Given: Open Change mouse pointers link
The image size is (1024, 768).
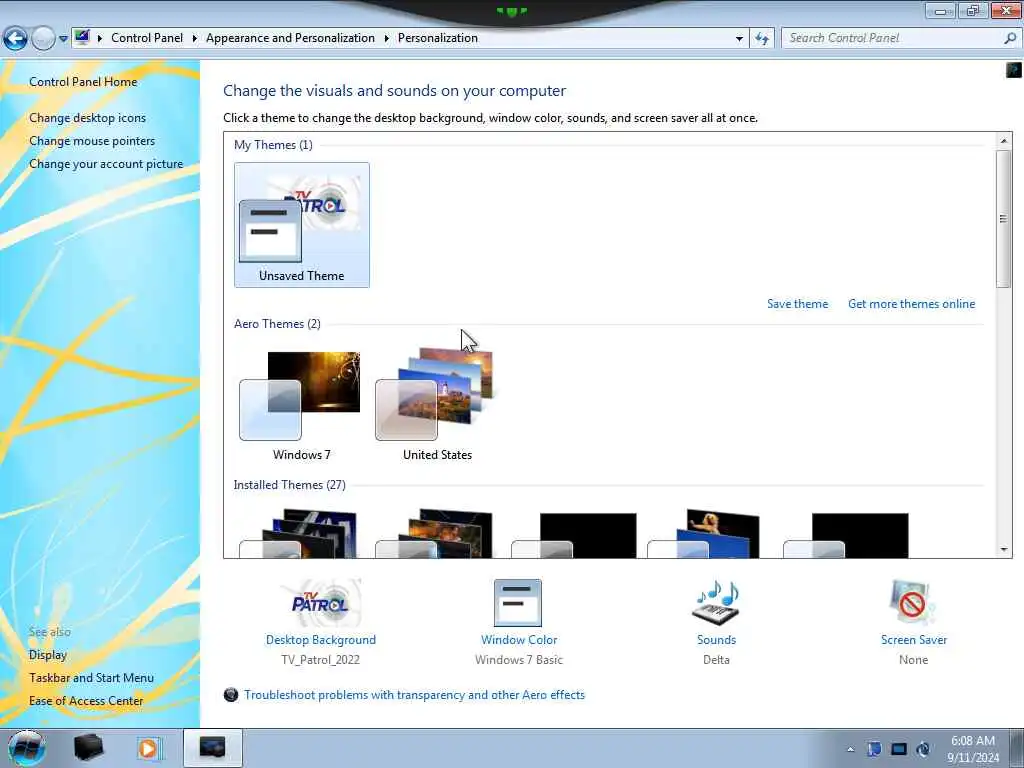Looking at the screenshot, I should (92, 141).
